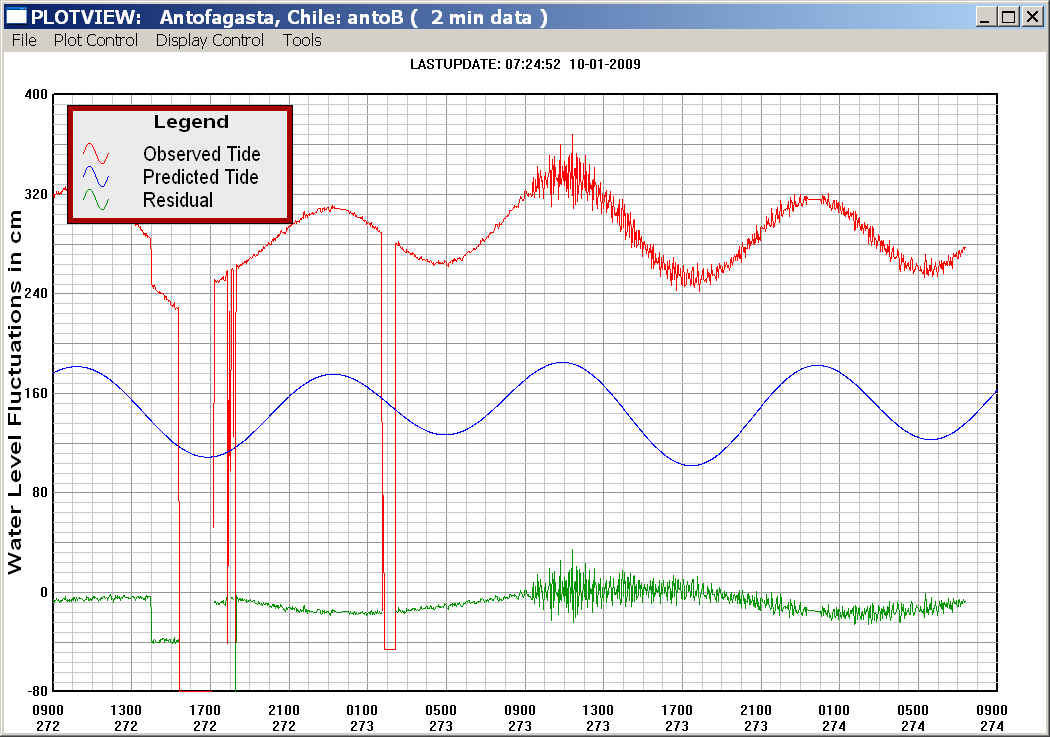Click the red Observed Tide wave icon
This screenshot has width=1050, height=737.
pyautogui.click(x=96, y=154)
